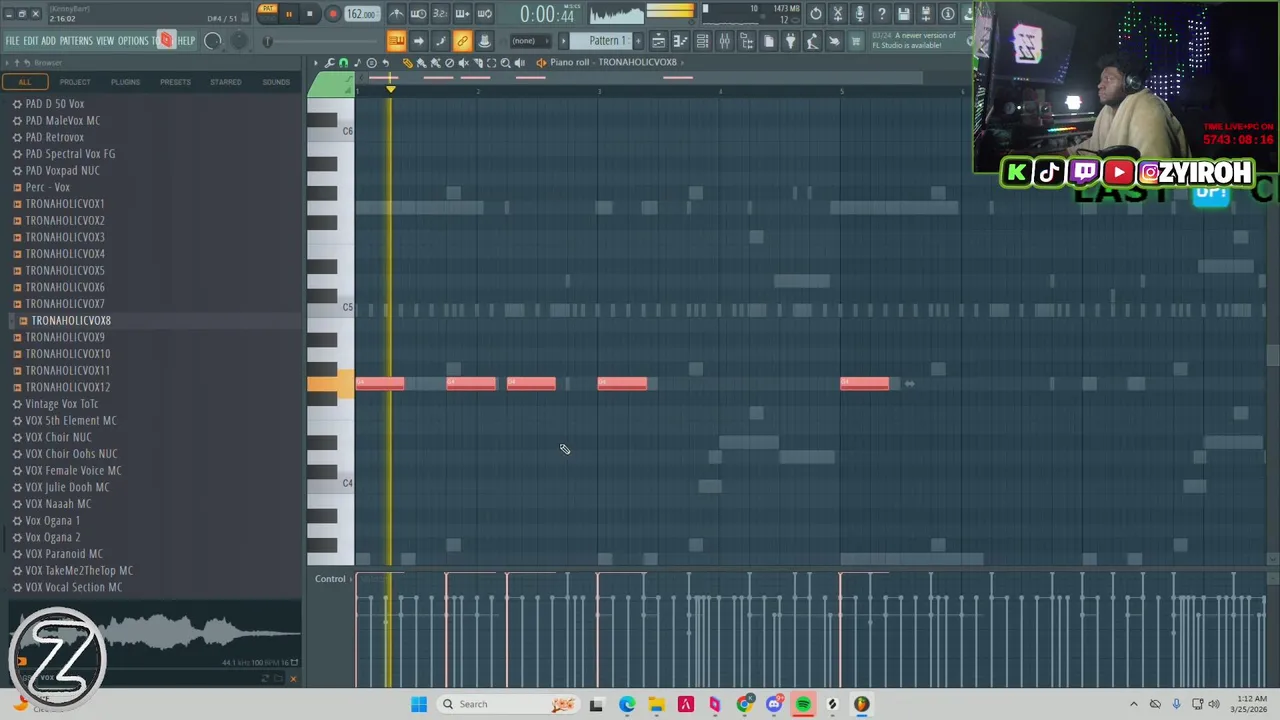The width and height of the screenshot is (1280, 720).
Task: Click the one-click audio recording microphone icon
Action: (x=860, y=14)
